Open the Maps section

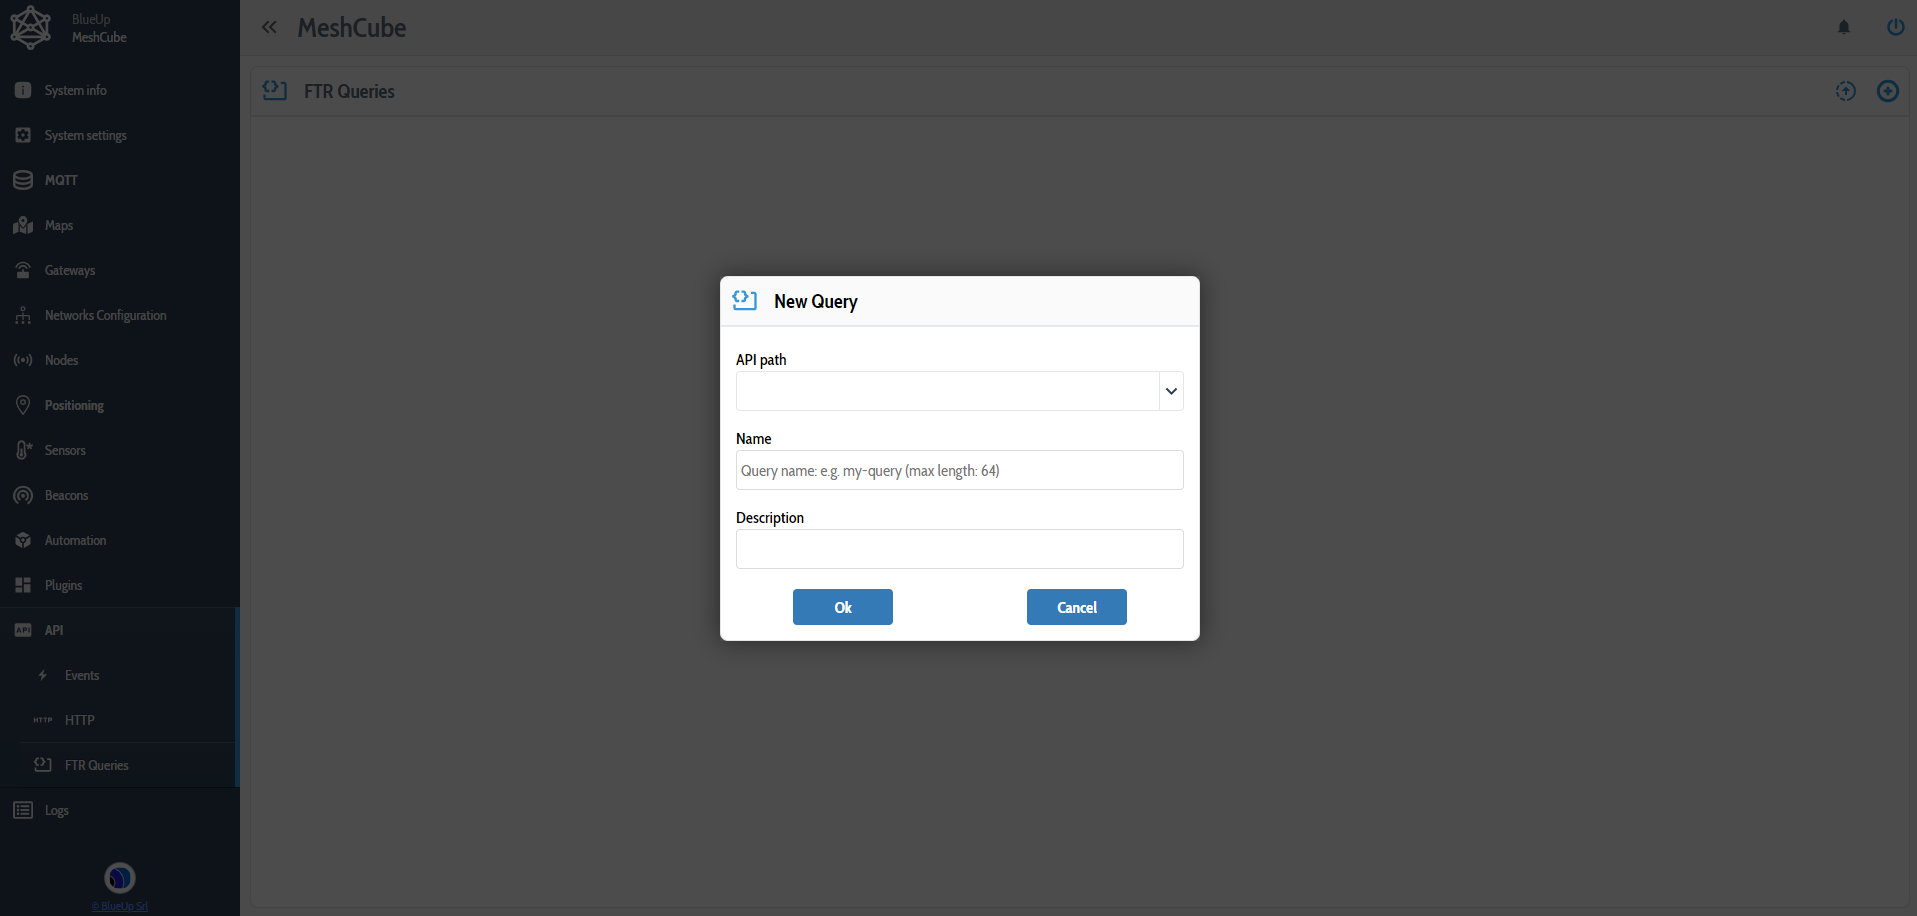coord(58,225)
